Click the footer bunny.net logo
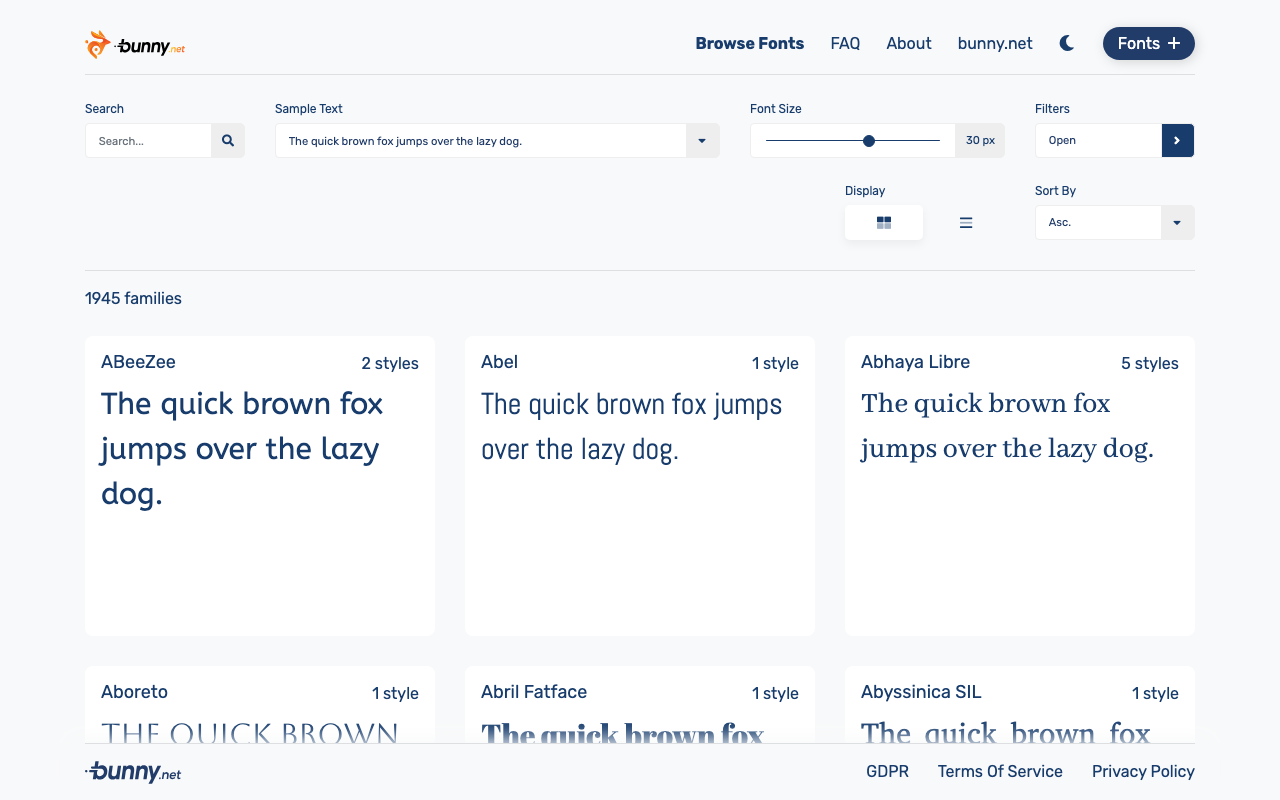 coord(133,772)
